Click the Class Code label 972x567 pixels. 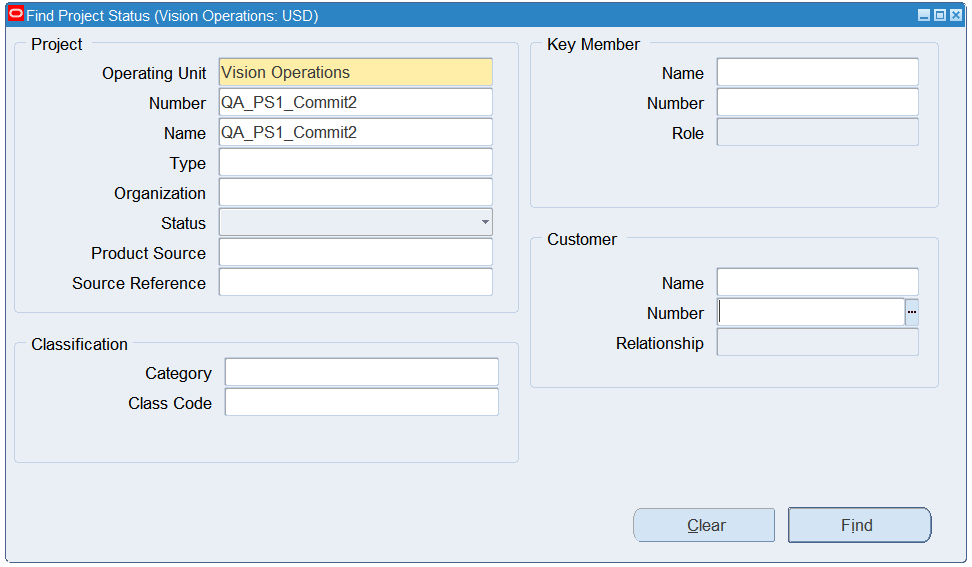click(x=170, y=403)
